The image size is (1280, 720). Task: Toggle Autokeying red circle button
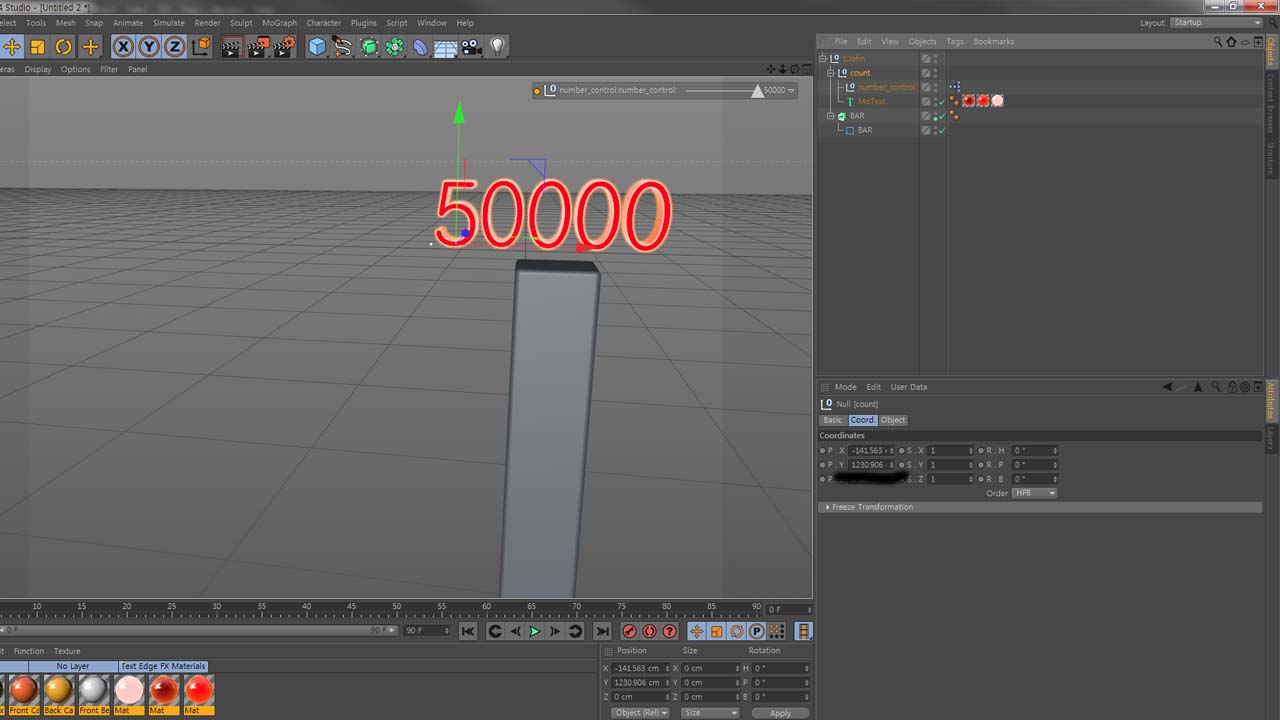650,631
